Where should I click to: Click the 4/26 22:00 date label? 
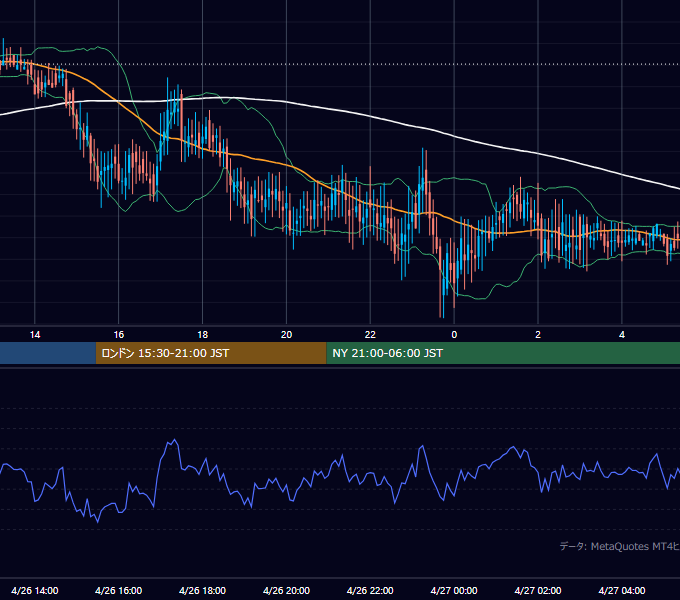(x=370, y=590)
